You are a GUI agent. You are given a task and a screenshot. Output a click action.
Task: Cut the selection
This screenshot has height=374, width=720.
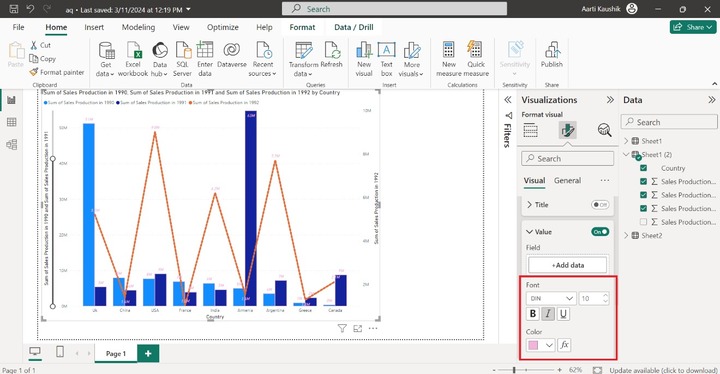click(x=40, y=45)
